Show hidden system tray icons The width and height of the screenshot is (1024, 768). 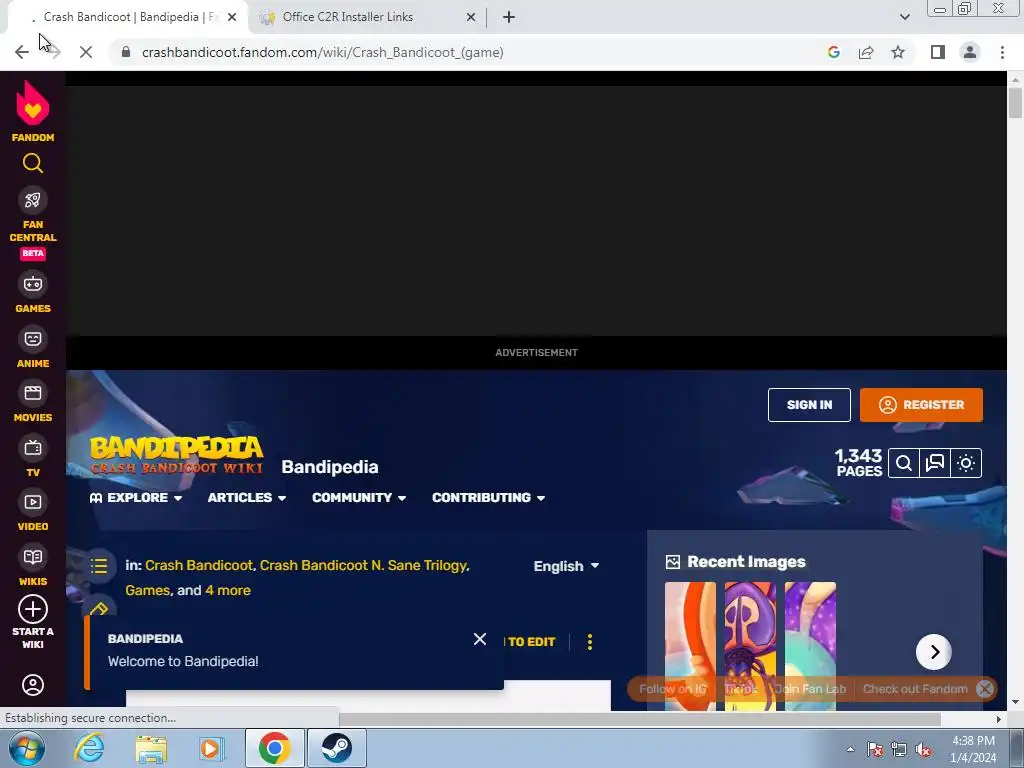coord(850,749)
